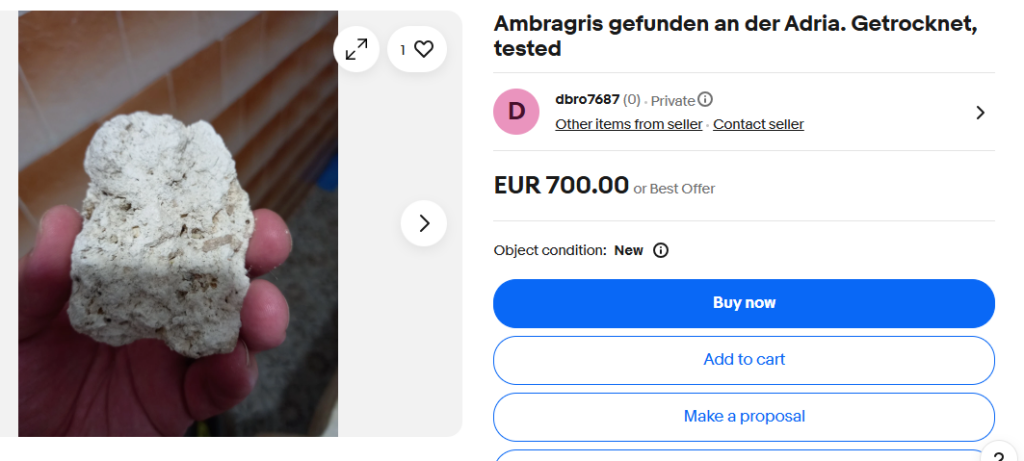
Task: Expand seller details with right chevron
Action: point(980,112)
